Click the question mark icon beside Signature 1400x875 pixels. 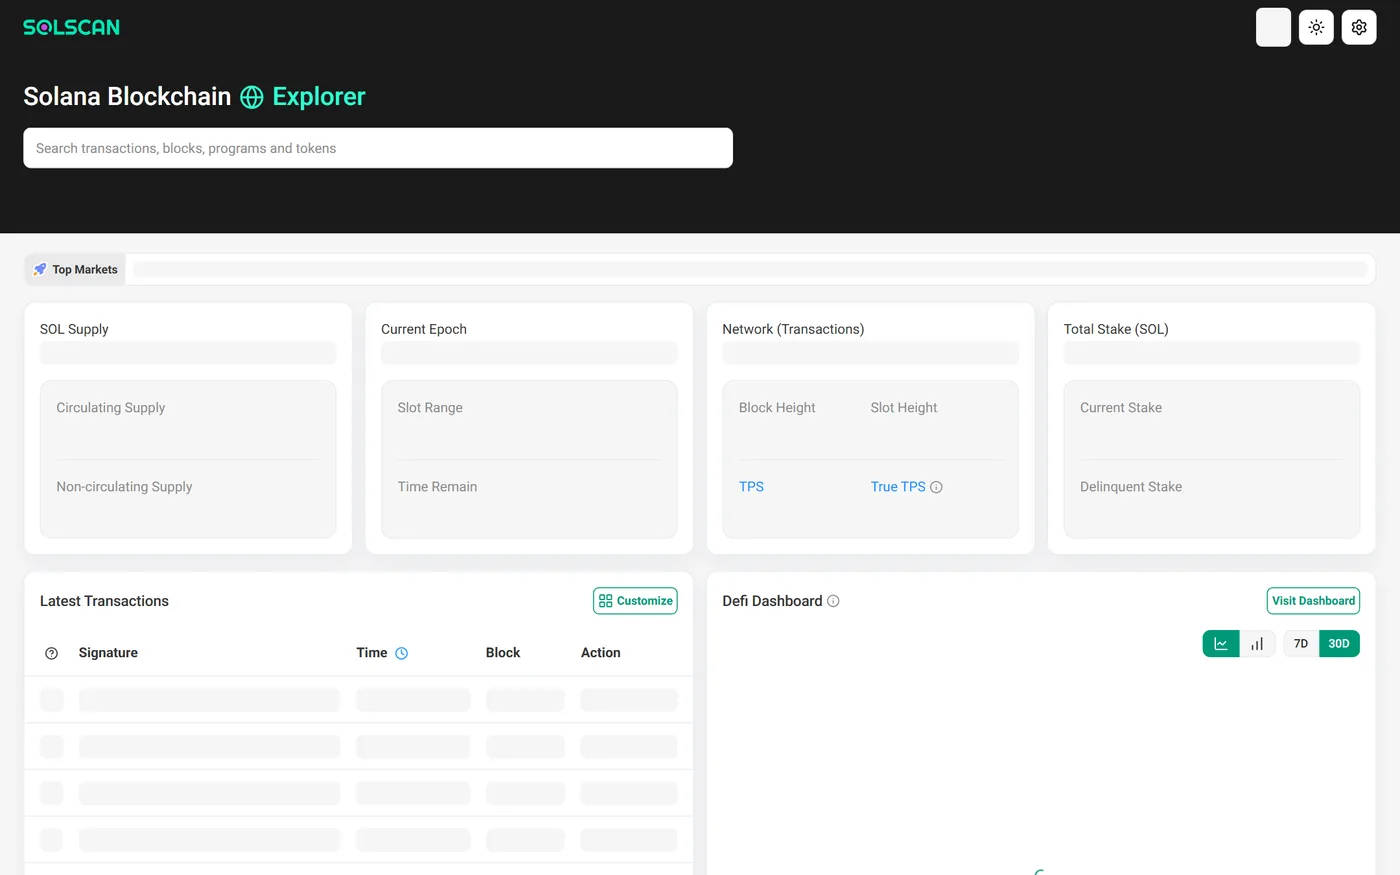click(52, 653)
